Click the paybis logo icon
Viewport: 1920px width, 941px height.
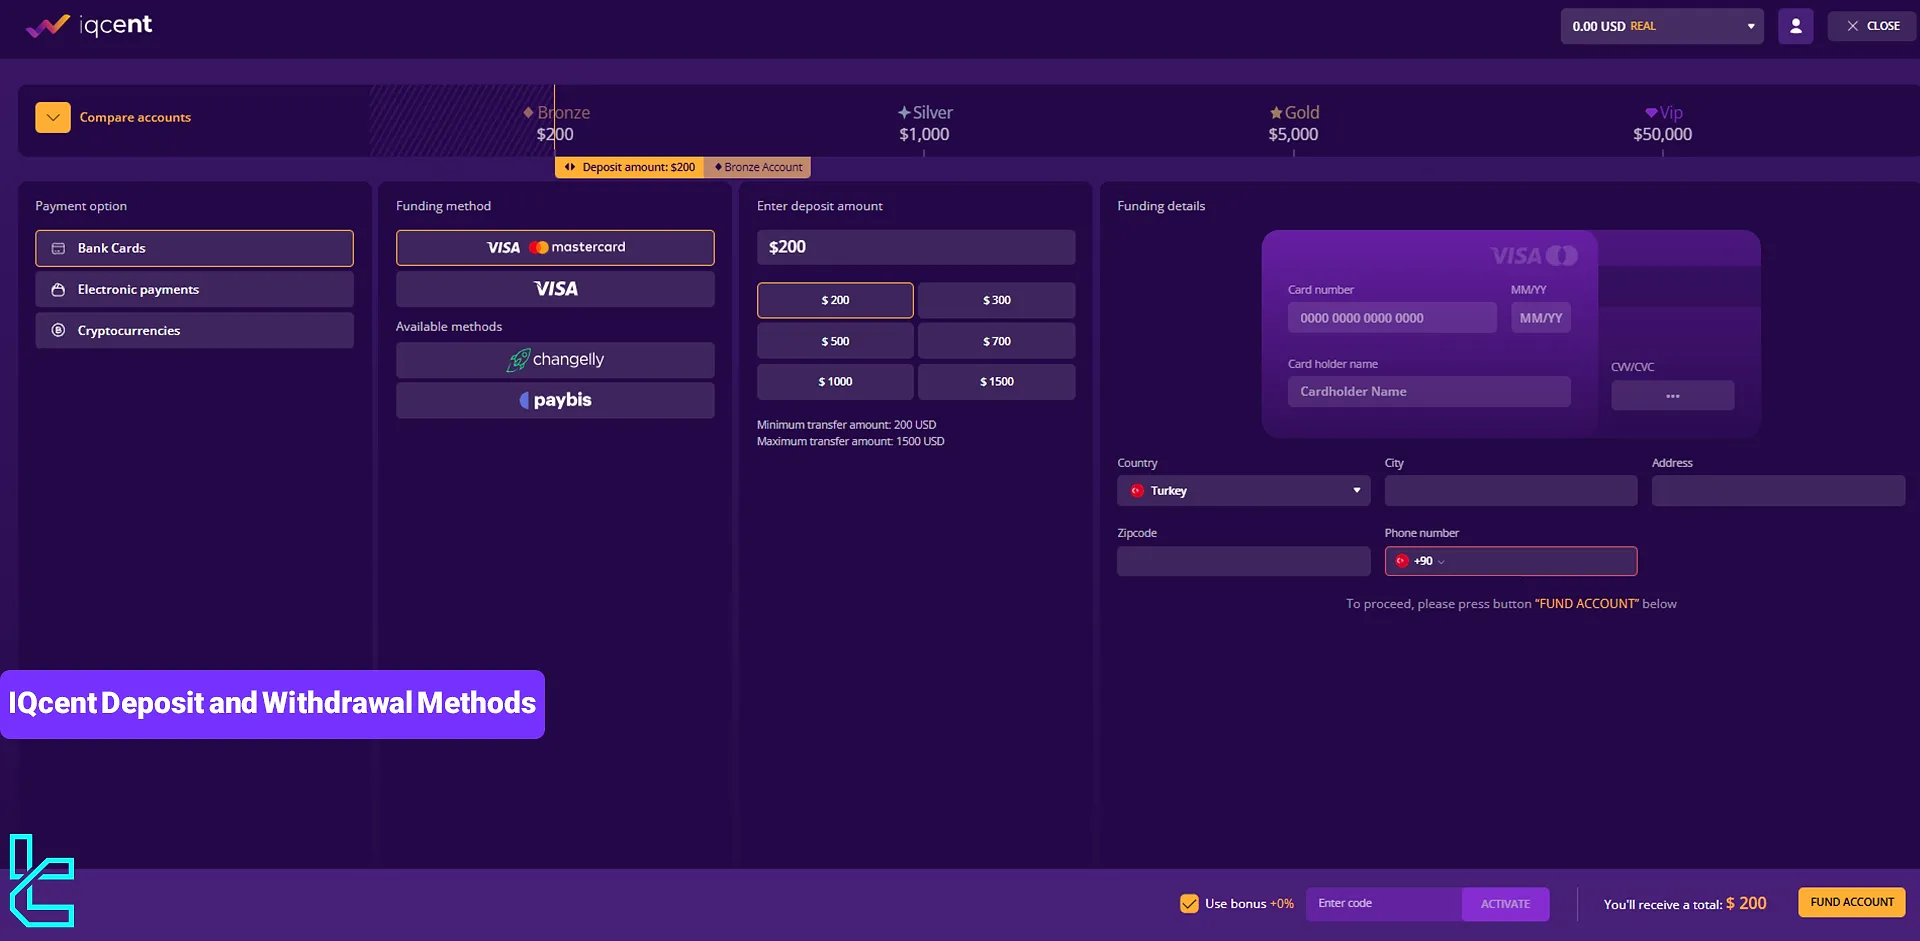(x=524, y=400)
